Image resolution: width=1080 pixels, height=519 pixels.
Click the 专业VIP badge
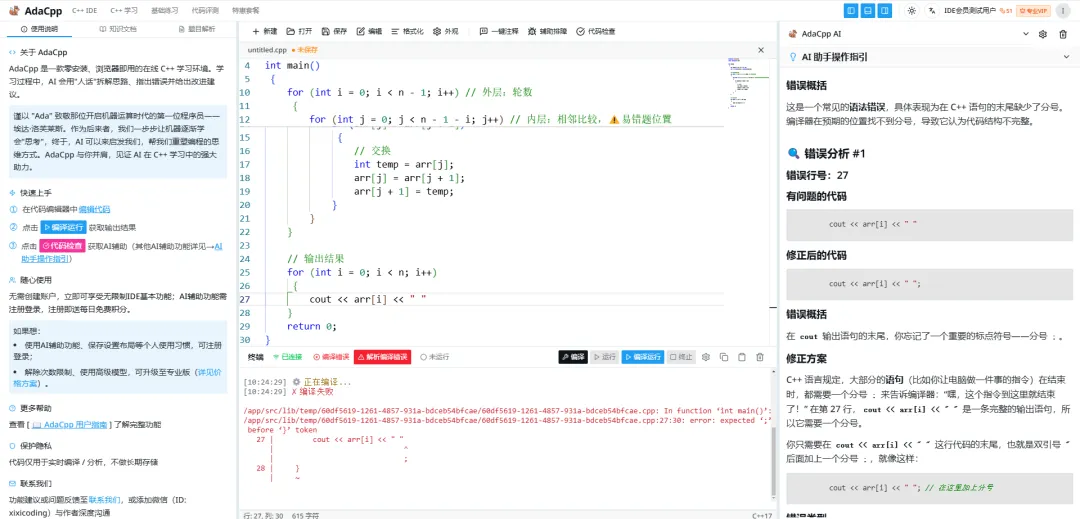click(1033, 10)
